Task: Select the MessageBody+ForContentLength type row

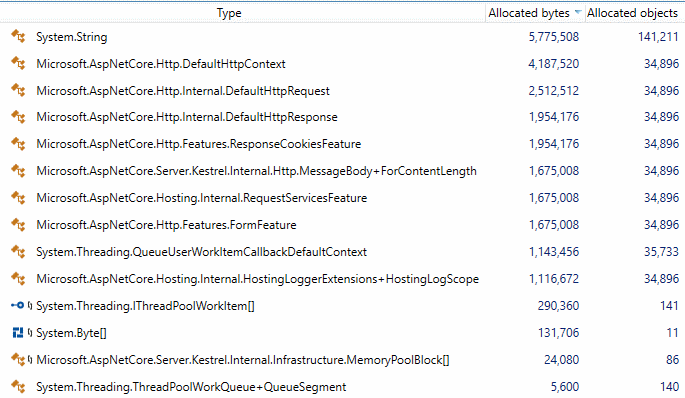Action: pyautogui.click(x=341, y=171)
